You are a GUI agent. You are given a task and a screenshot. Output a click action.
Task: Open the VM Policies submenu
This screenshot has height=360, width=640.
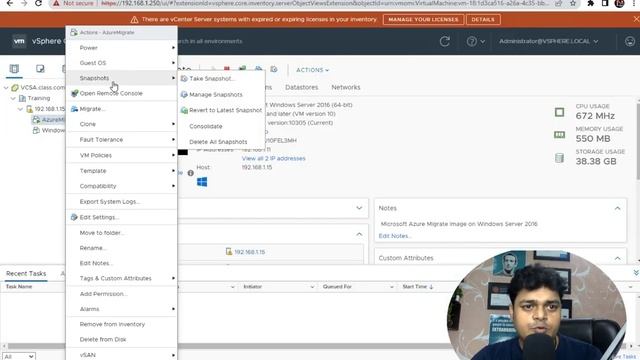coord(122,155)
